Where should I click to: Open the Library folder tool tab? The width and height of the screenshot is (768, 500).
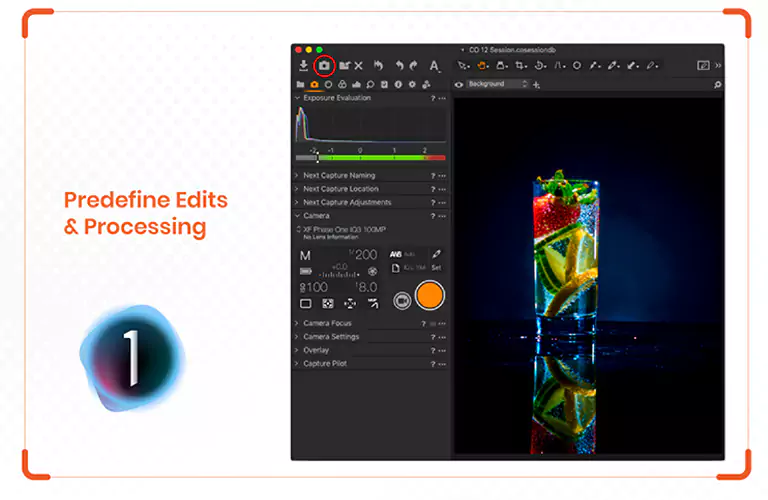300,85
